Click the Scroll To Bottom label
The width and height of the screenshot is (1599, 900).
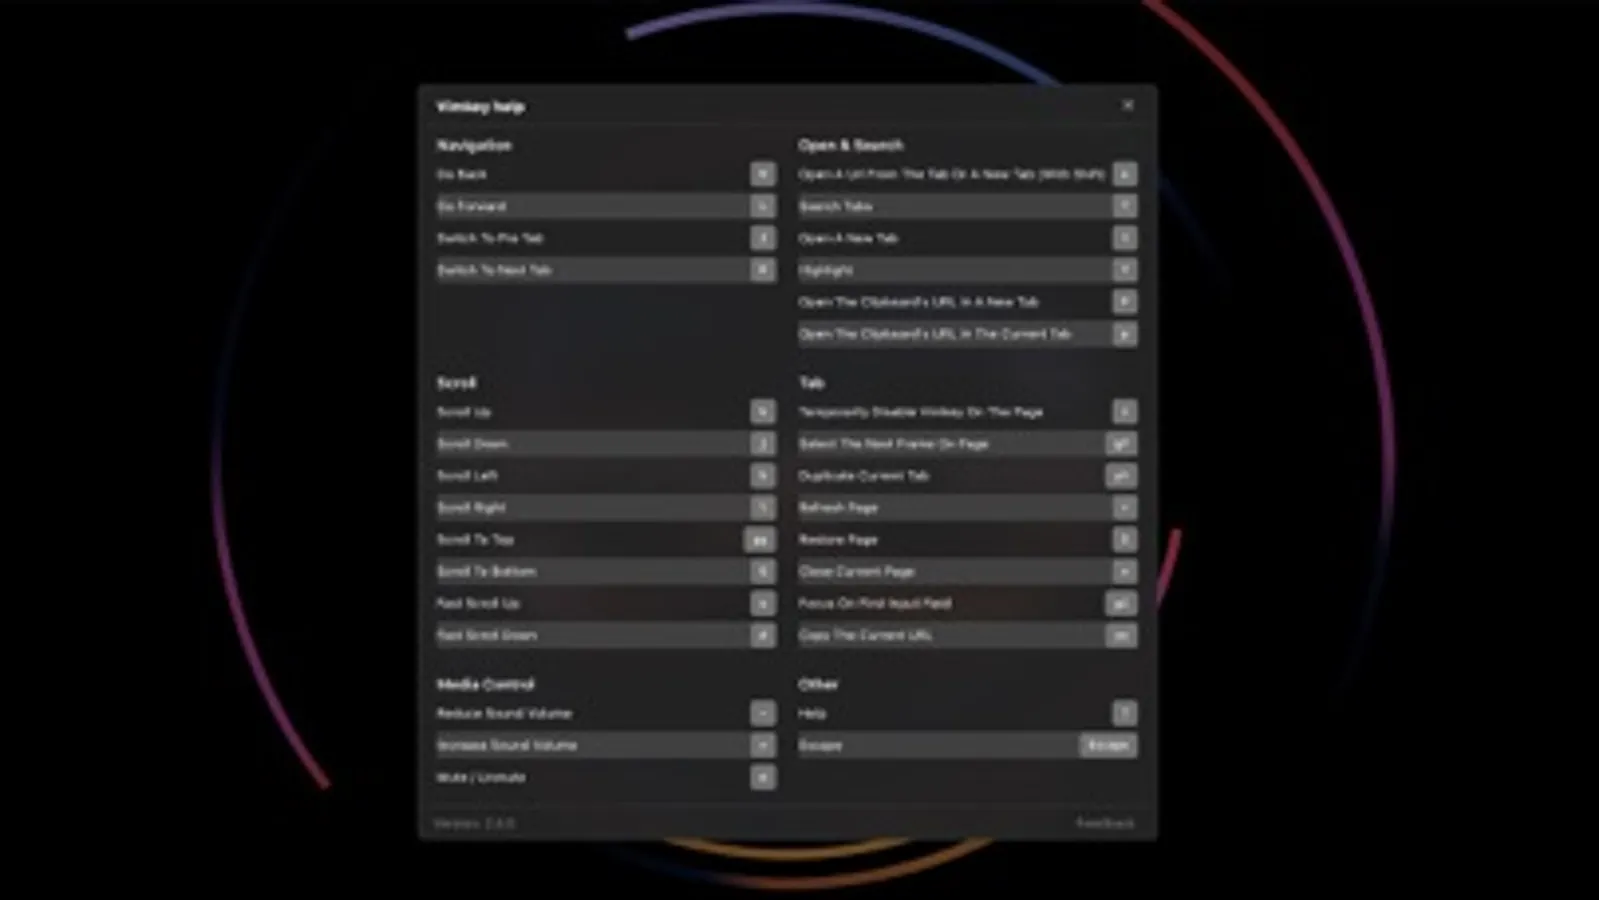(x=486, y=572)
